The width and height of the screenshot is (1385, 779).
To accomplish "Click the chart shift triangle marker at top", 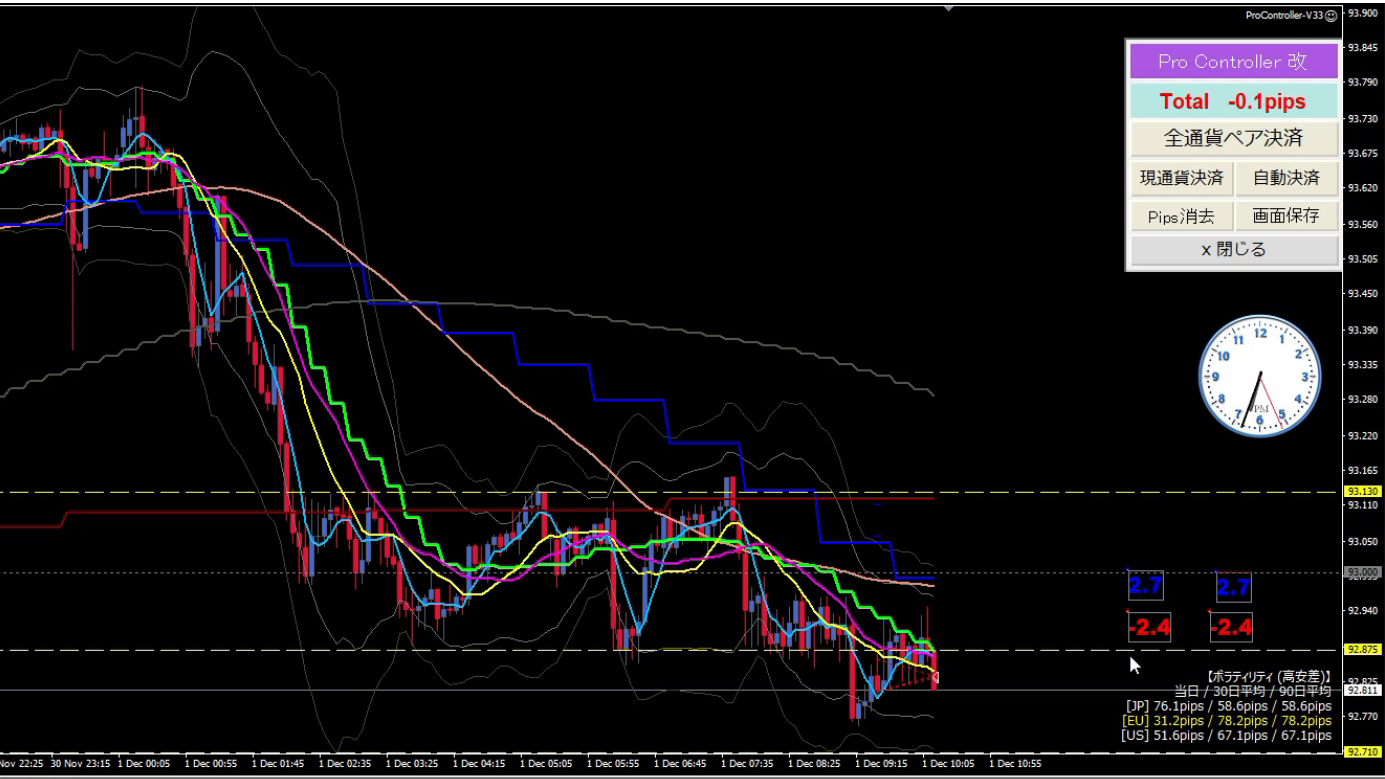I will tap(949, 8).
